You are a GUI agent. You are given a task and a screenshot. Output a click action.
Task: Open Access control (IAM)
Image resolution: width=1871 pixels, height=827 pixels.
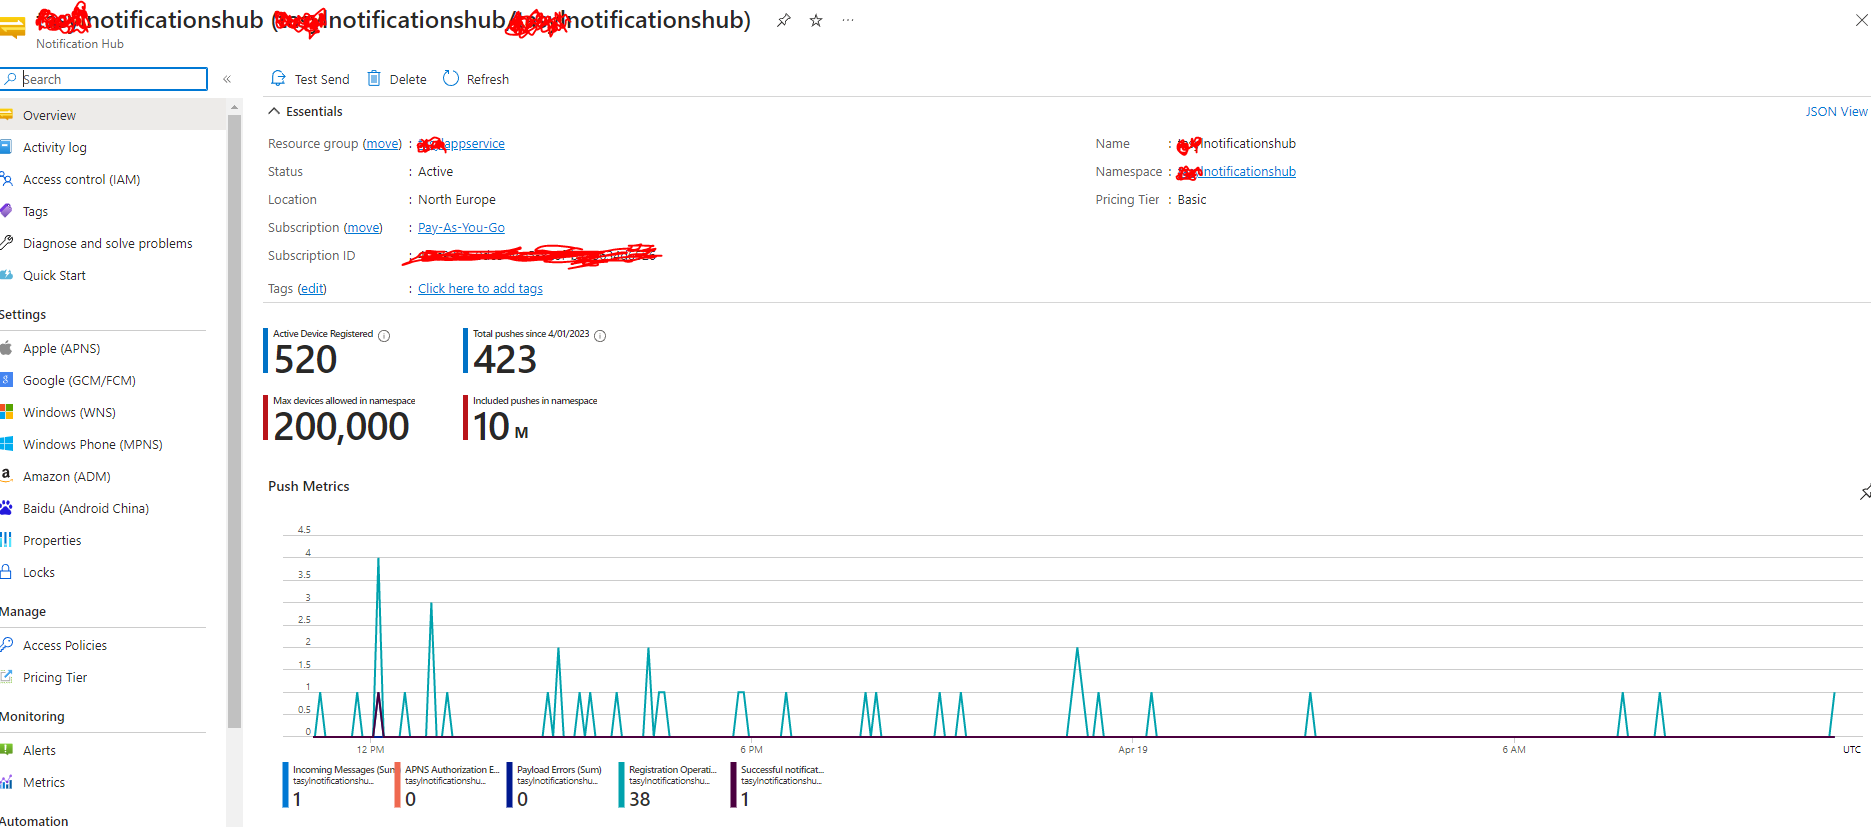point(81,179)
